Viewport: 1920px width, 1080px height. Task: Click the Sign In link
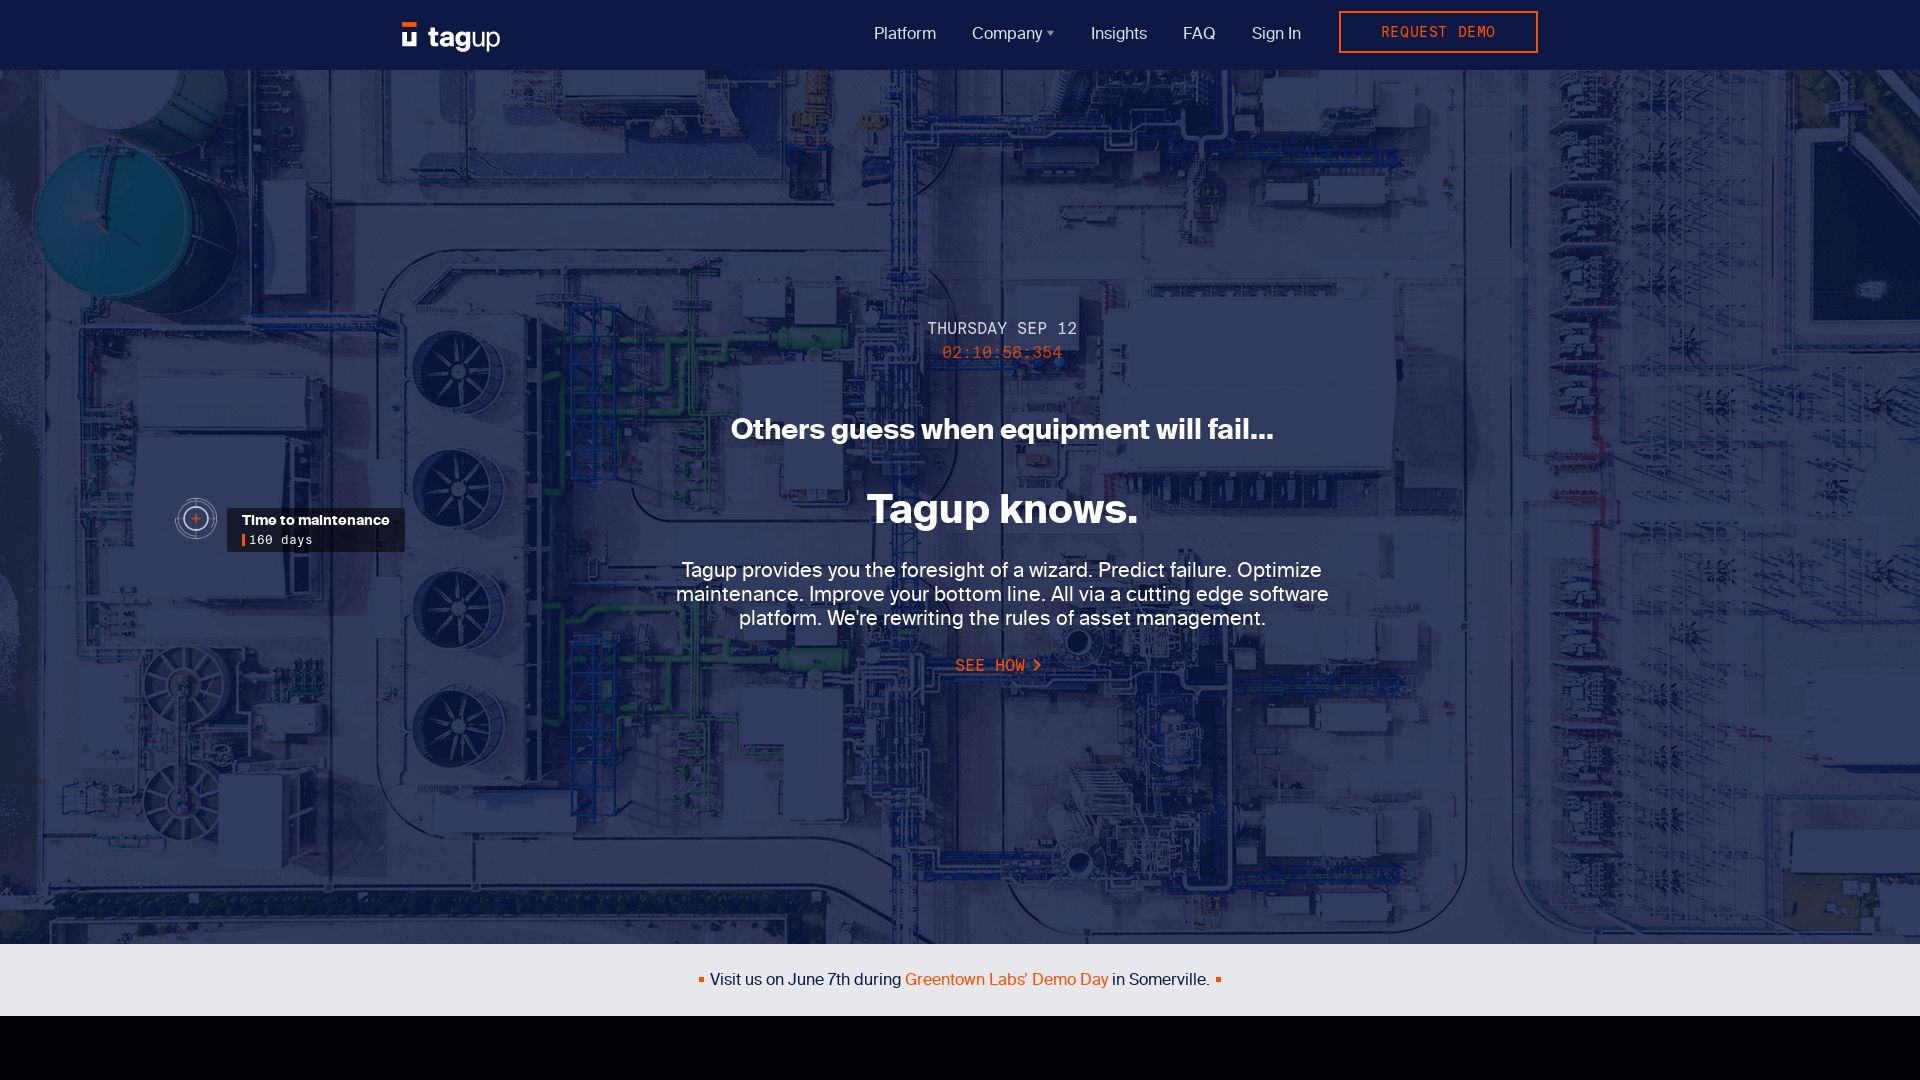click(x=1275, y=34)
